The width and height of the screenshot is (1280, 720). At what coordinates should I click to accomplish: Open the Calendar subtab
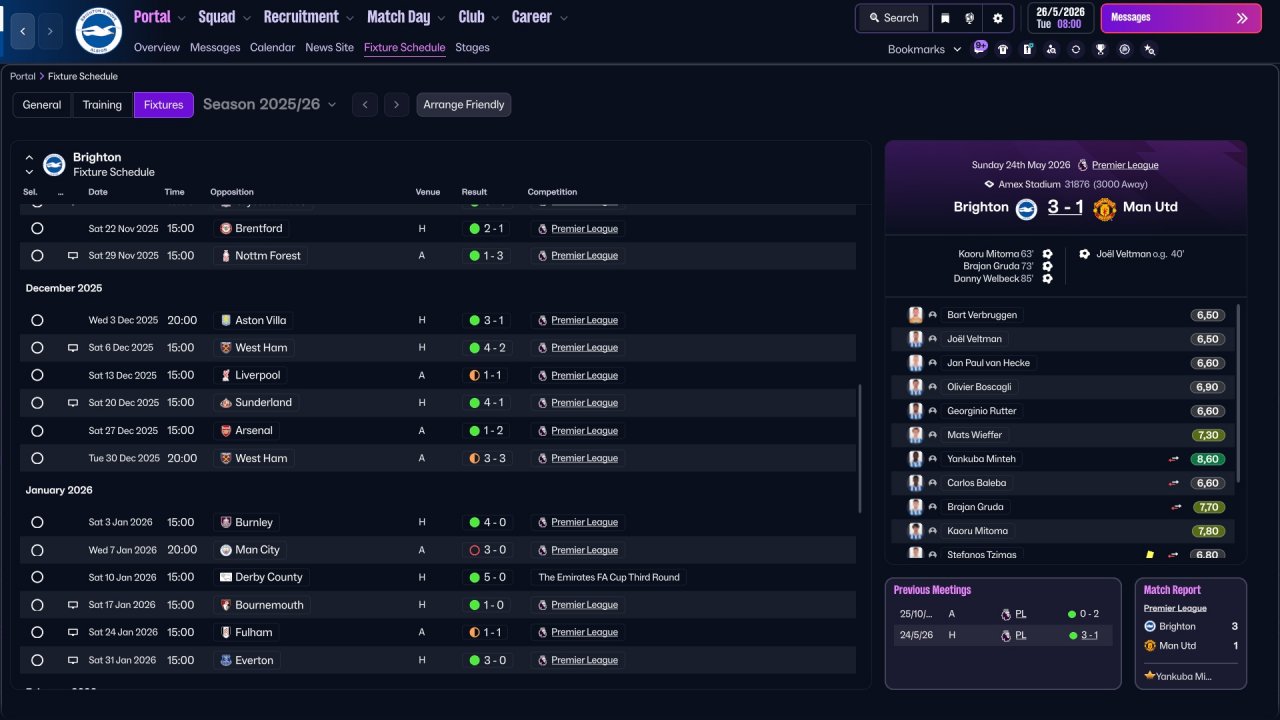coord(272,47)
